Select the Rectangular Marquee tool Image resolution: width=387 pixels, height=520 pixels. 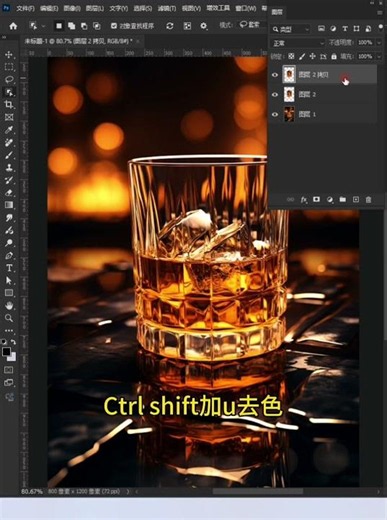pos(9,67)
